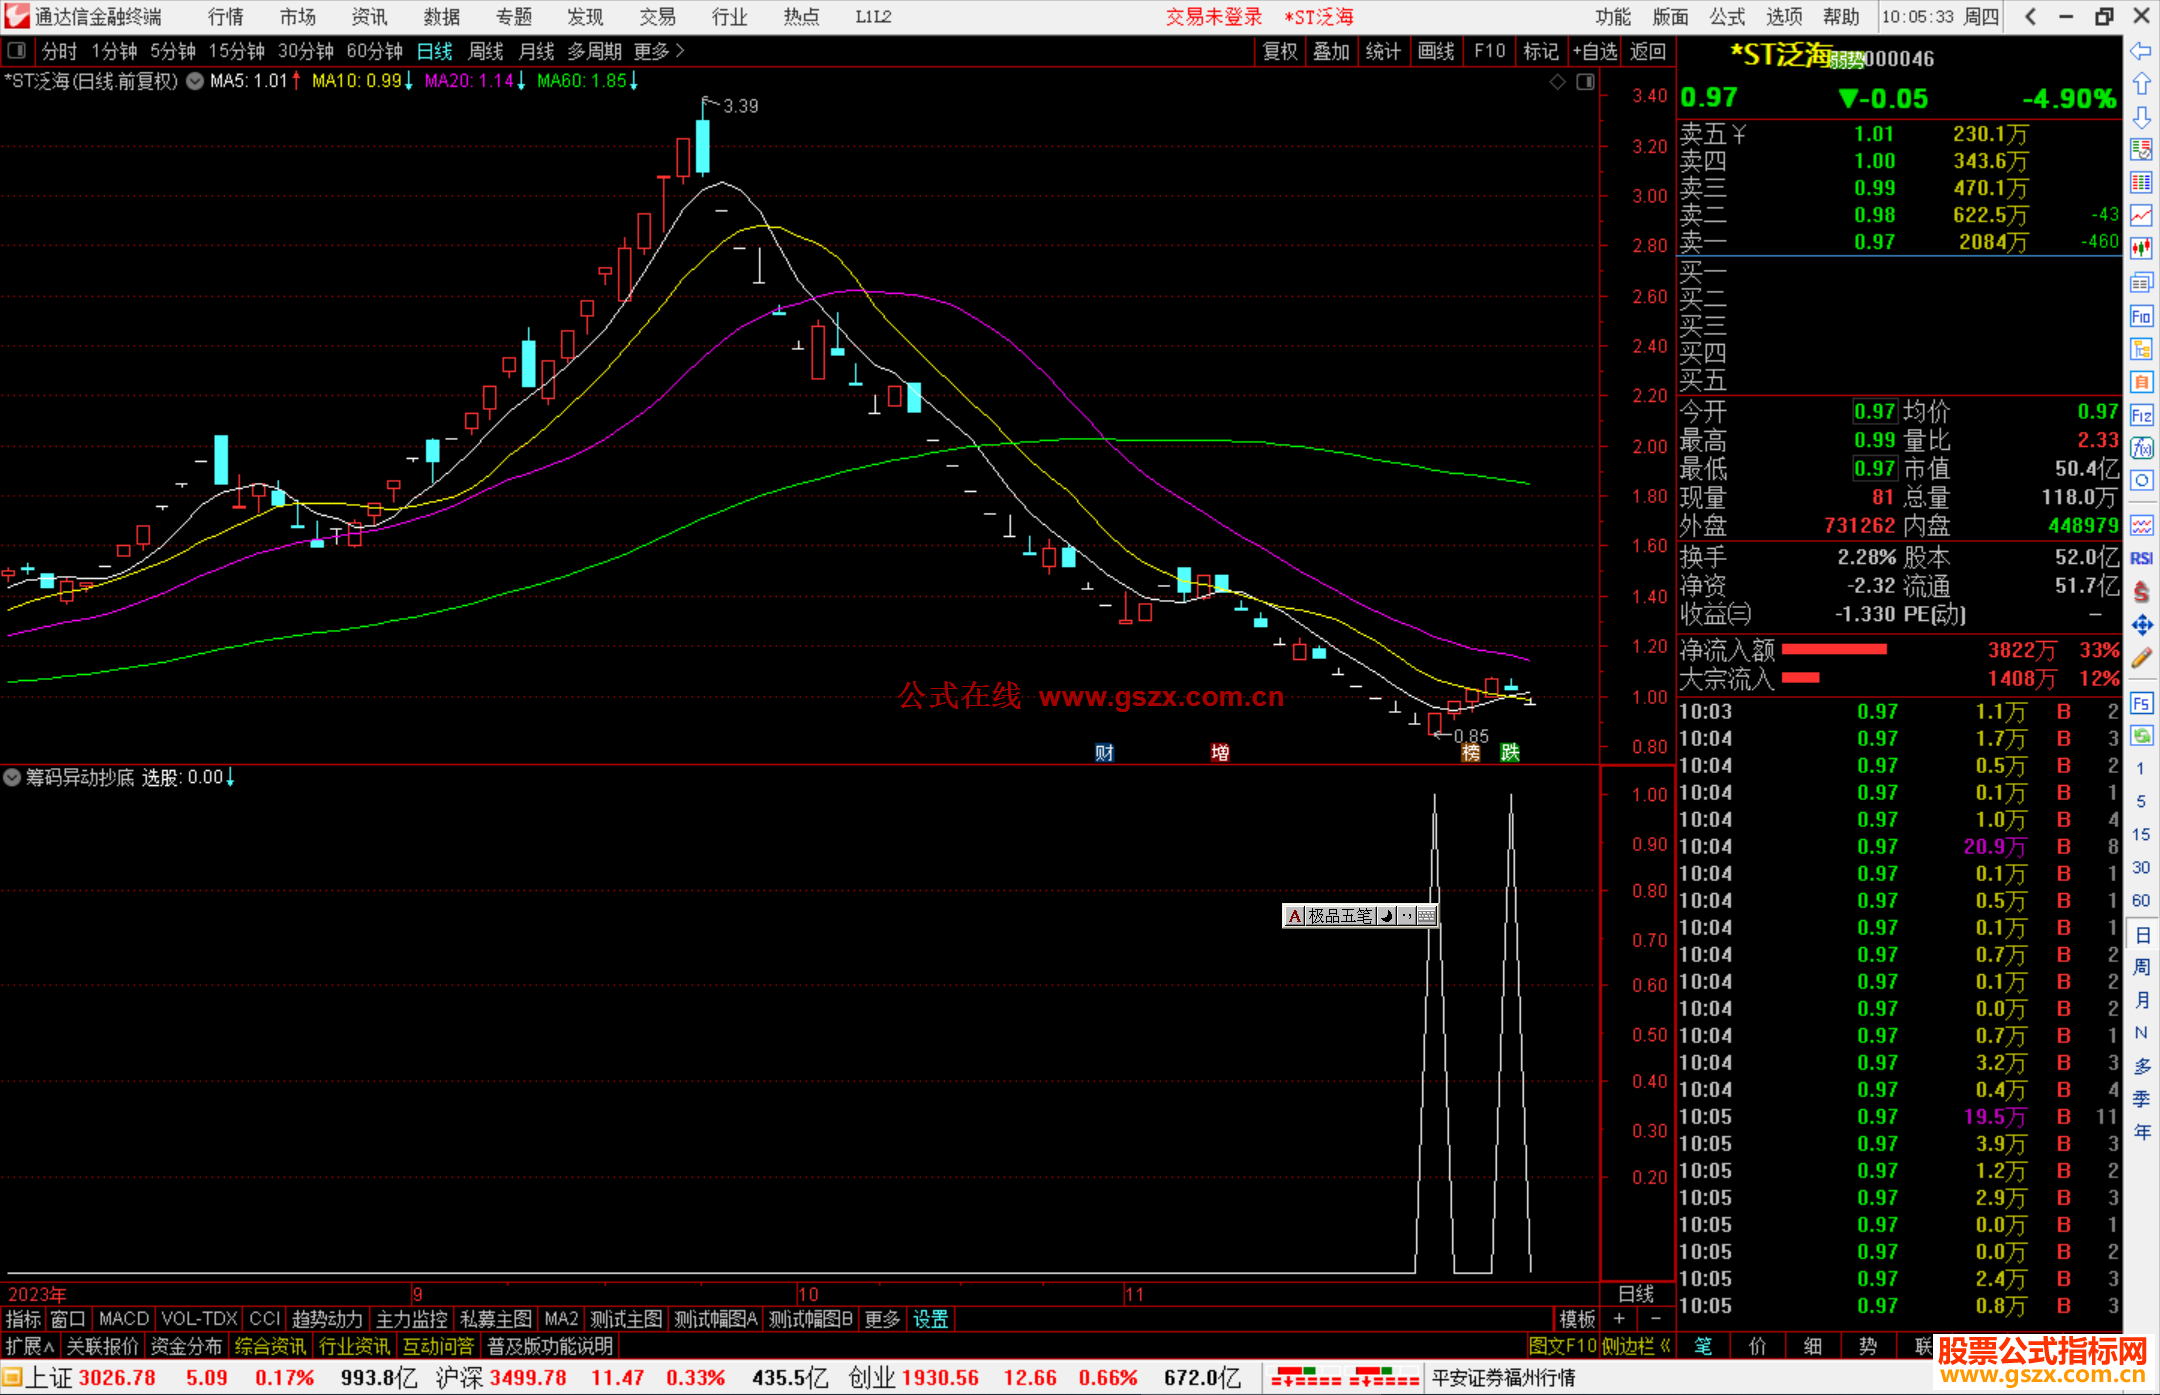Toggle the panel icon at chart top-right
2160x1395 pixels.
(1585, 82)
